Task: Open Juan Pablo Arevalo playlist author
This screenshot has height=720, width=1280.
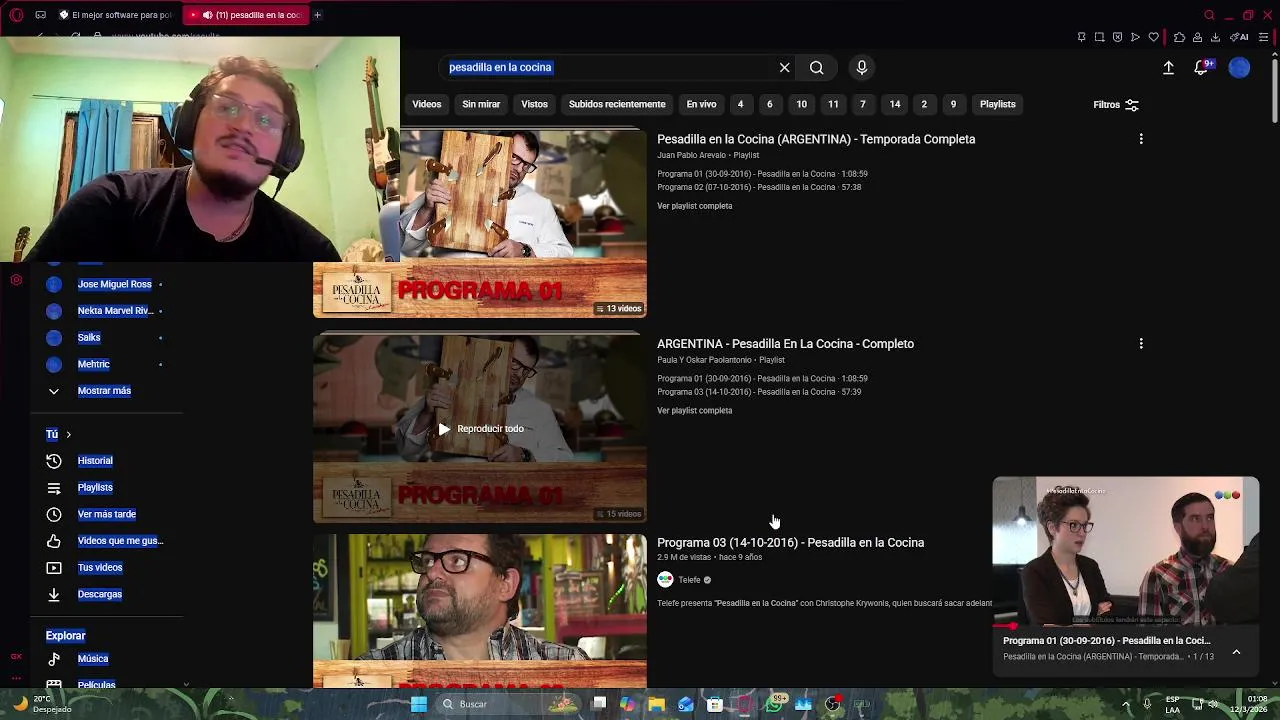Action: (x=691, y=155)
